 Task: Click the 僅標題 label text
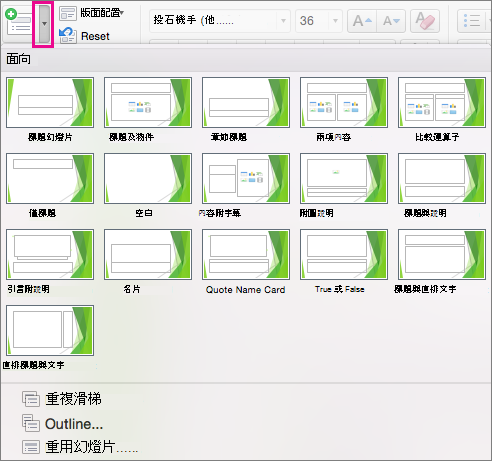click(x=42, y=213)
